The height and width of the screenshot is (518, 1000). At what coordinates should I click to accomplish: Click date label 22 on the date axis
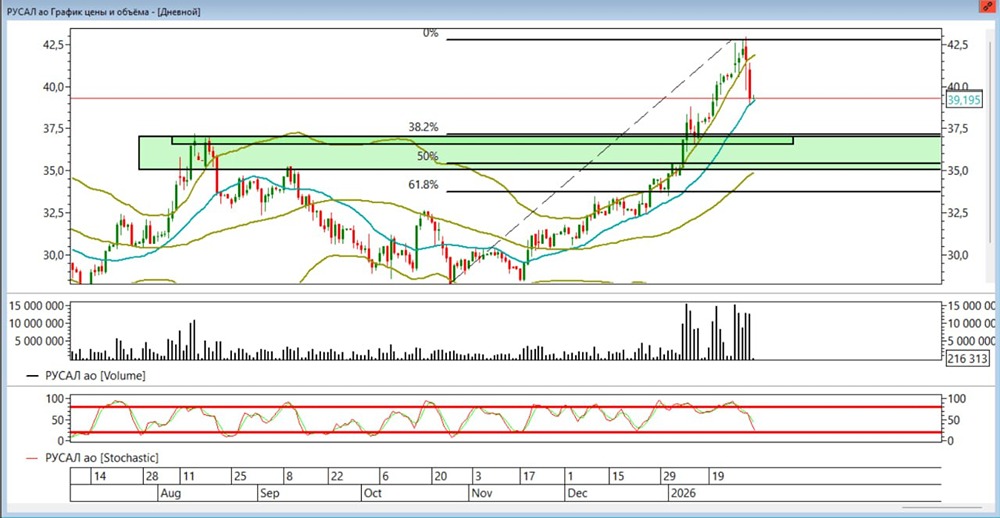pyautogui.click(x=337, y=477)
